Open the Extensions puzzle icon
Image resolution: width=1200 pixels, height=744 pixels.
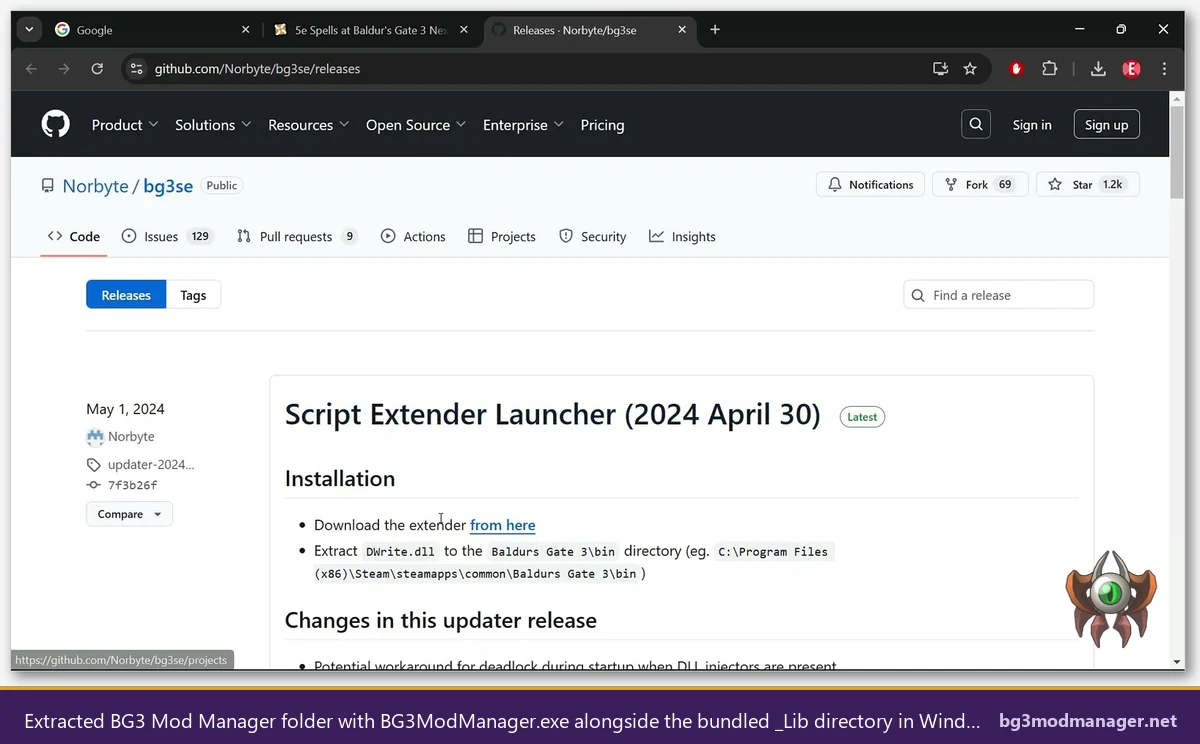coord(1049,69)
